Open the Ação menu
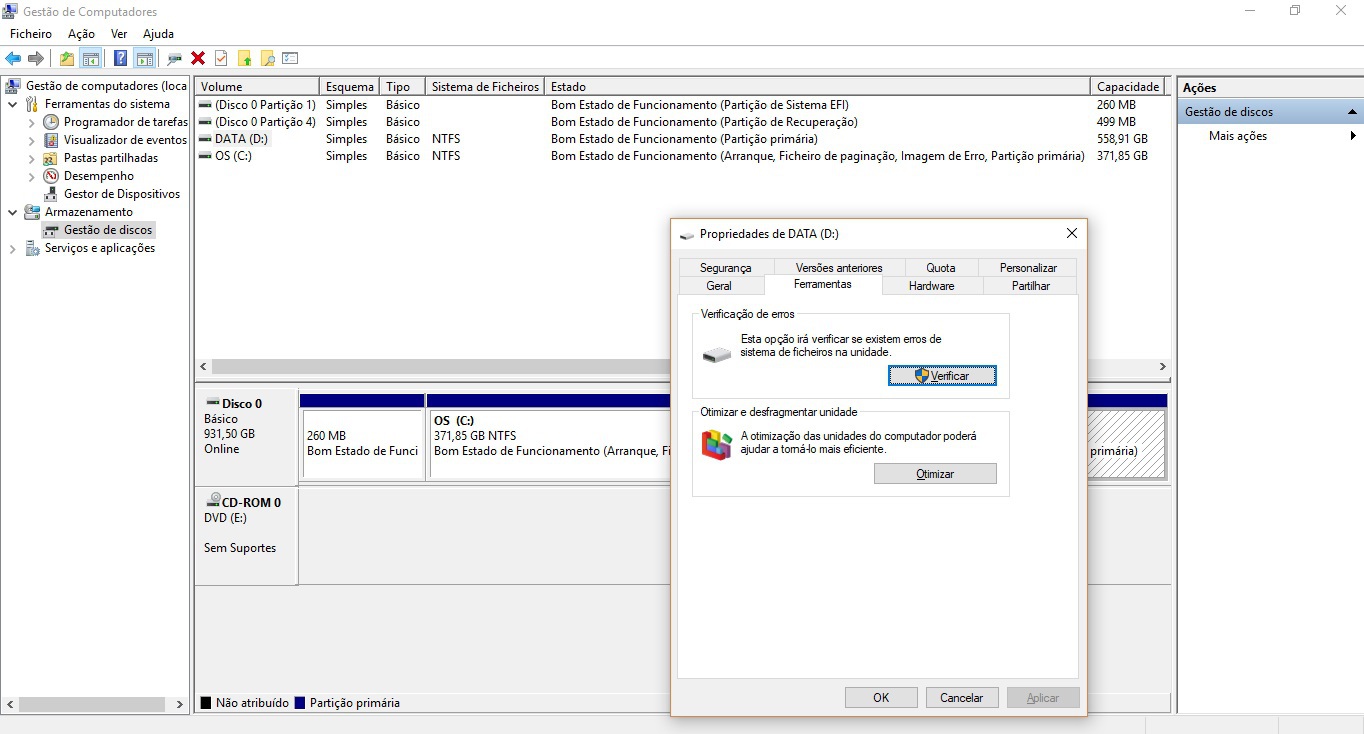 [81, 34]
